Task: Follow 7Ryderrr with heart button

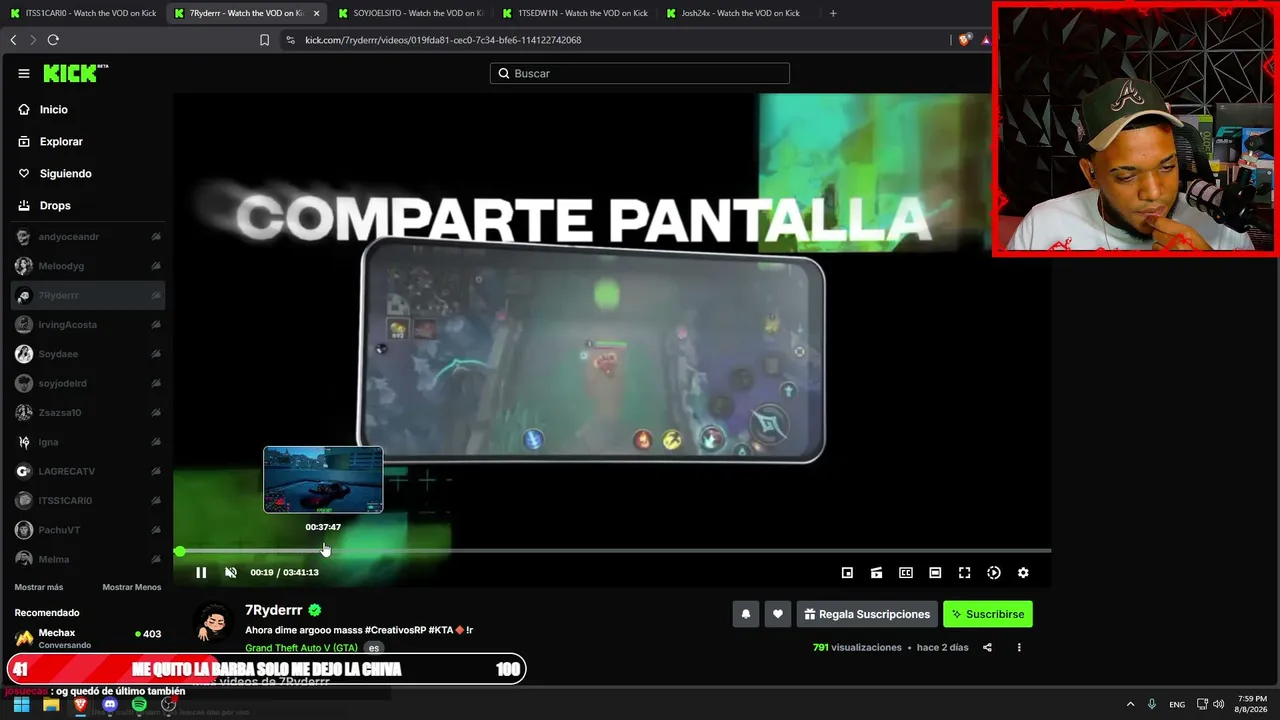Action: 778,614
